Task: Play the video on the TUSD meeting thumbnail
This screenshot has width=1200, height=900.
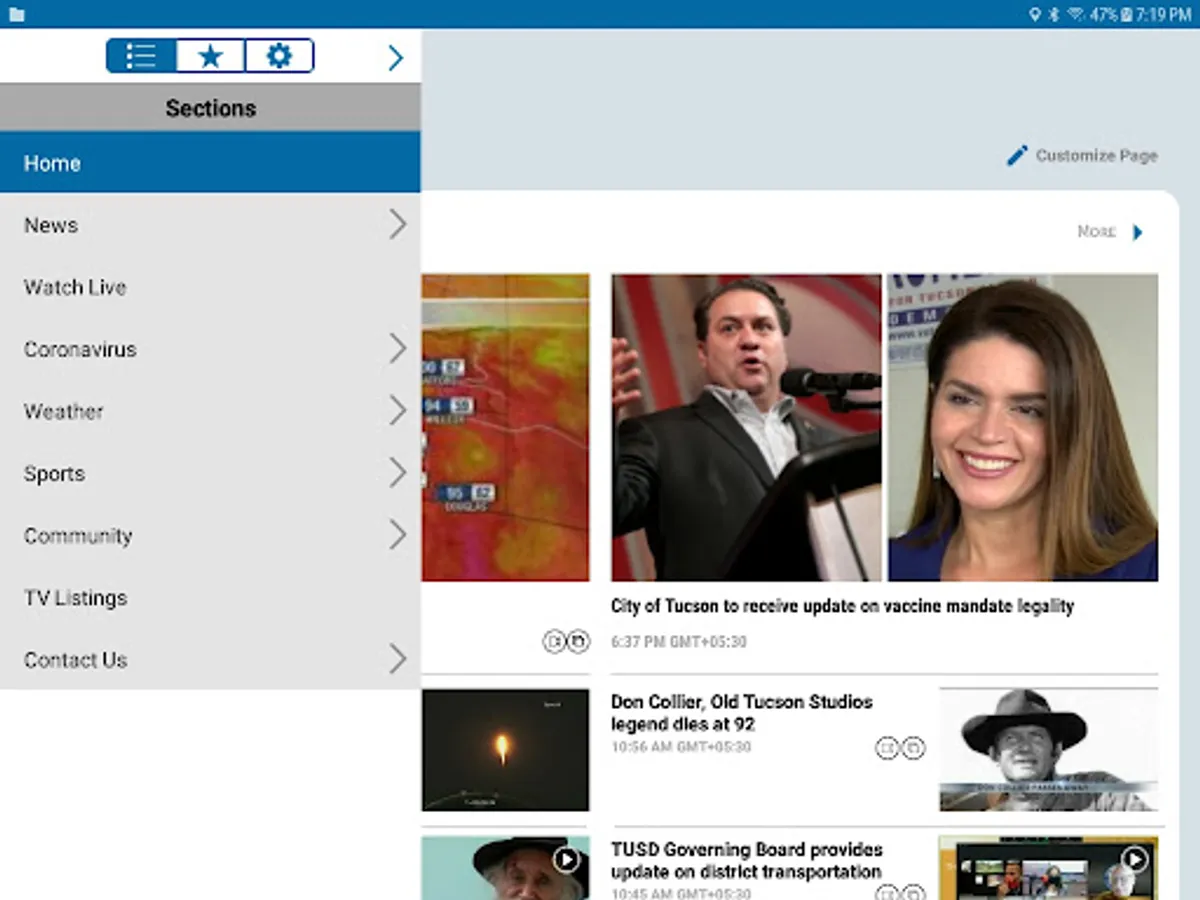Action: point(1134,859)
